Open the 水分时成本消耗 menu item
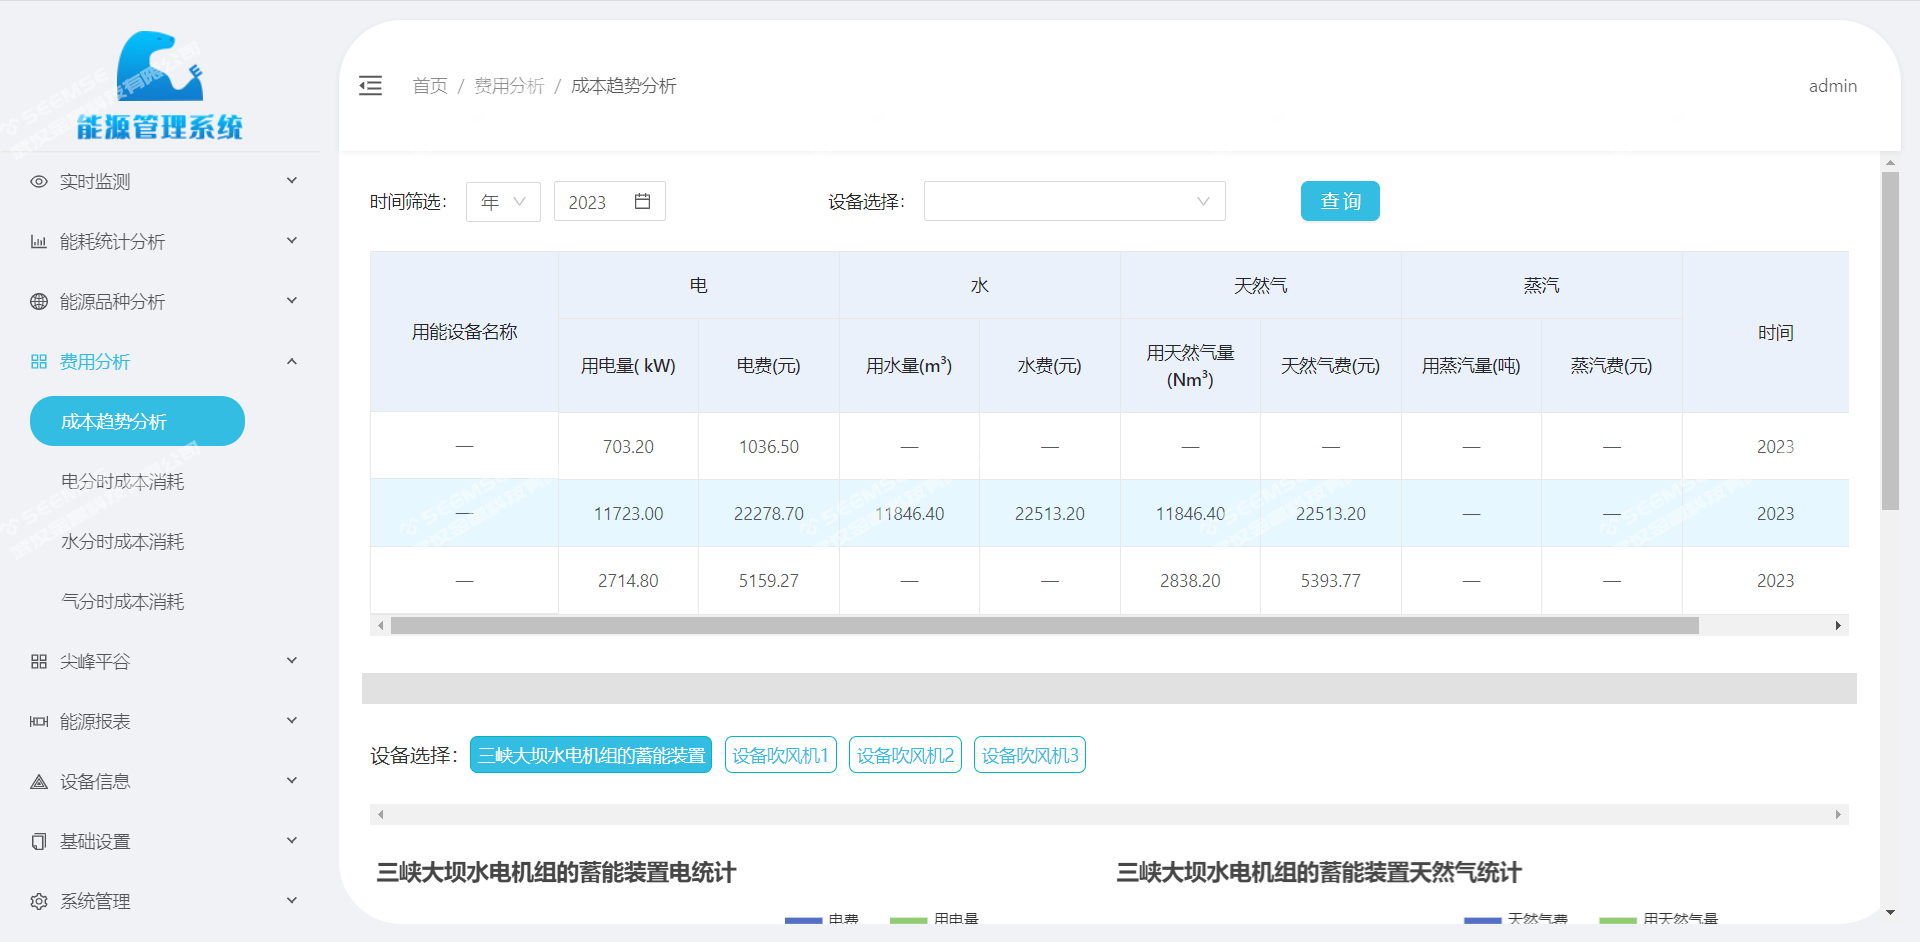1920x942 pixels. (x=122, y=542)
